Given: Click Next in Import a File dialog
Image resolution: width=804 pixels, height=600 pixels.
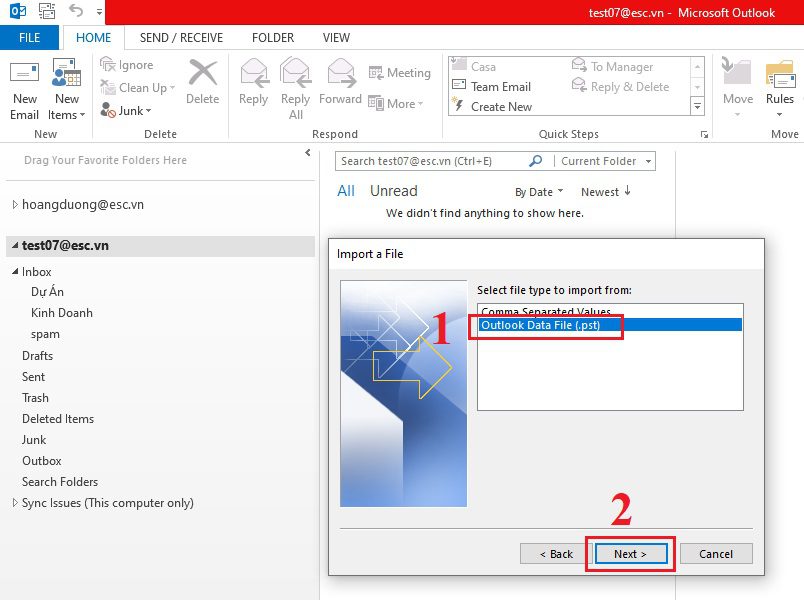Looking at the screenshot, I should pyautogui.click(x=630, y=554).
